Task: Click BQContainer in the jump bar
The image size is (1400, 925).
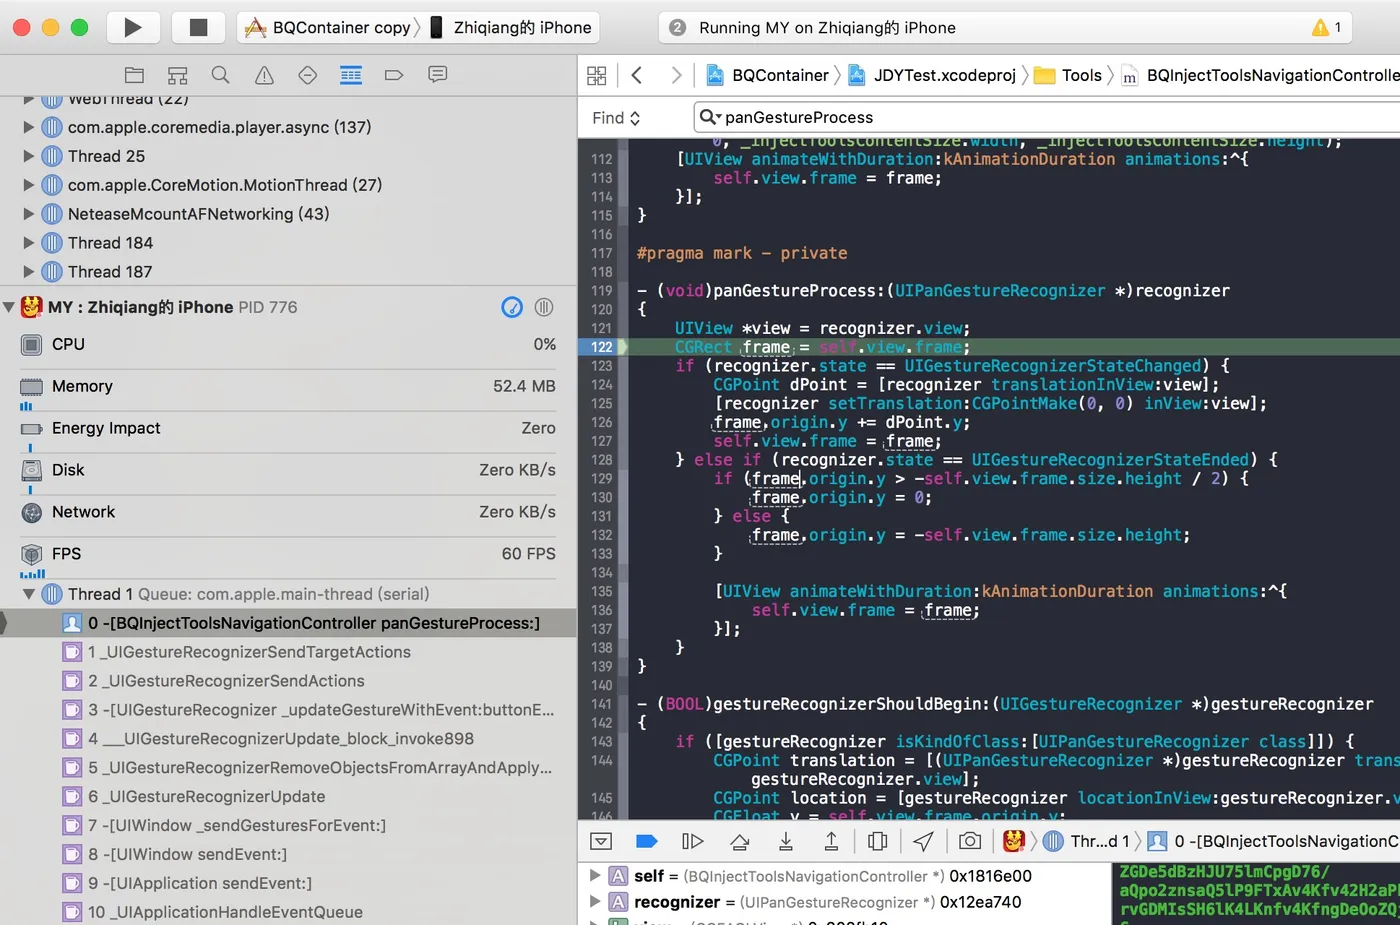Action: coord(768,75)
